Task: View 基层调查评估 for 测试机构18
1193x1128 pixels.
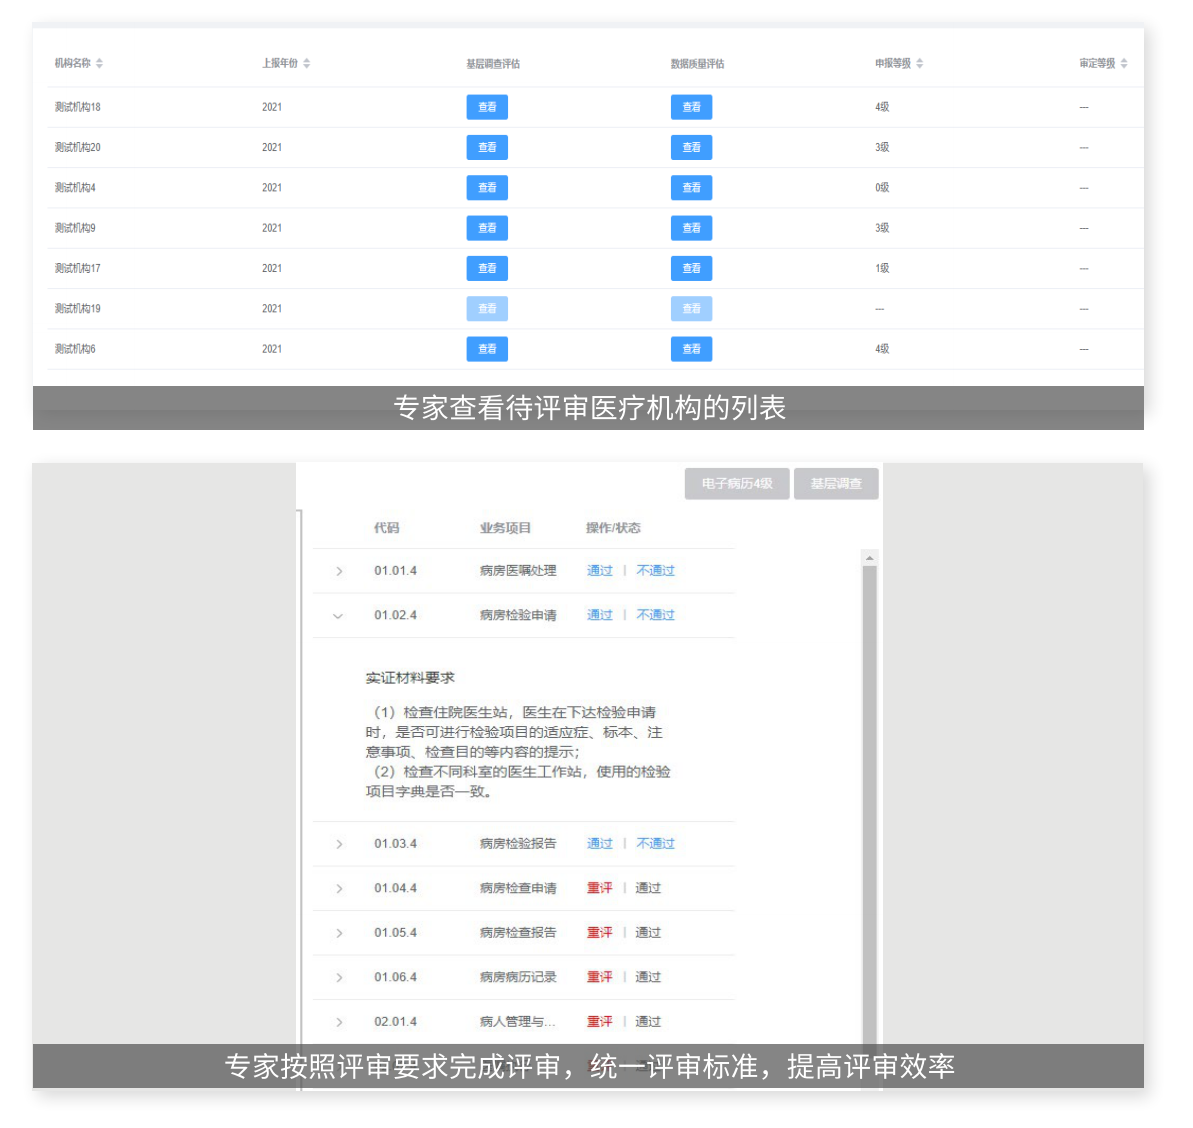Action: pos(487,107)
